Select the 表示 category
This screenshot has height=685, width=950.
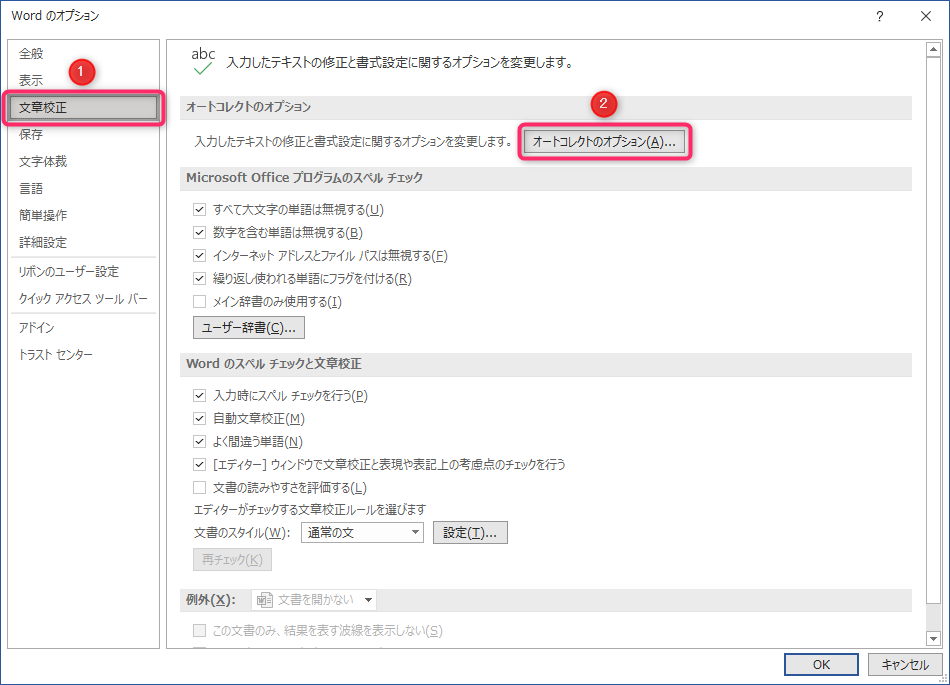coord(31,80)
